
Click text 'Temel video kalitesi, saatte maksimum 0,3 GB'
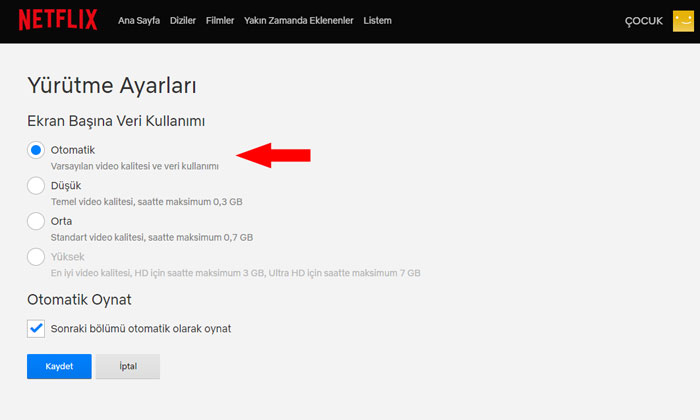(x=146, y=202)
